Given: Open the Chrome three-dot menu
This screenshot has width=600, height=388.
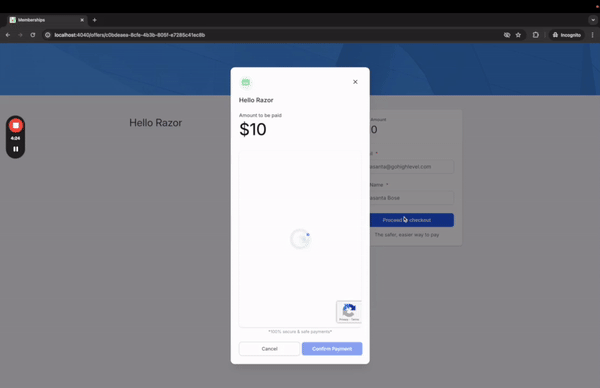Looking at the screenshot, I should (x=592, y=35).
